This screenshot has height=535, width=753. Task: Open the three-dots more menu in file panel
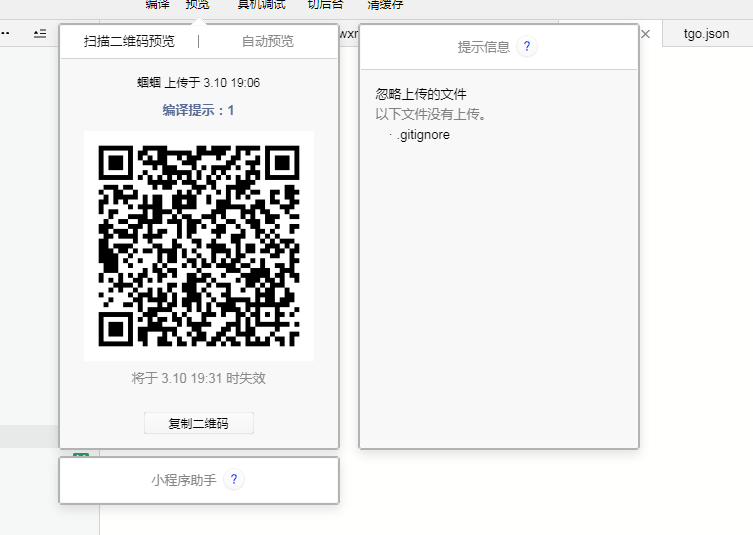click(5, 34)
